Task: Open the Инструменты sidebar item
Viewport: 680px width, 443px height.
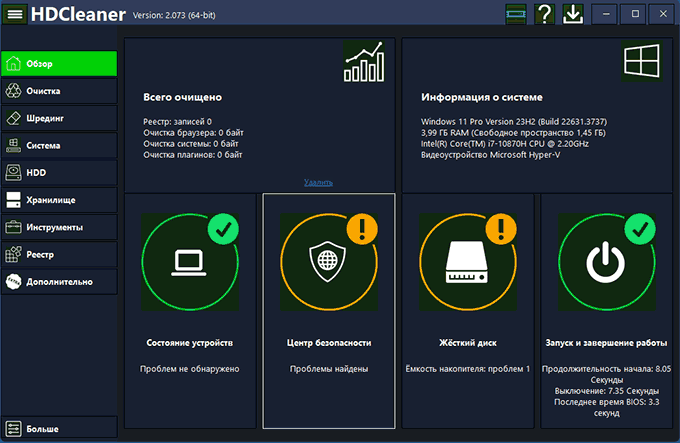Action: click(x=59, y=227)
